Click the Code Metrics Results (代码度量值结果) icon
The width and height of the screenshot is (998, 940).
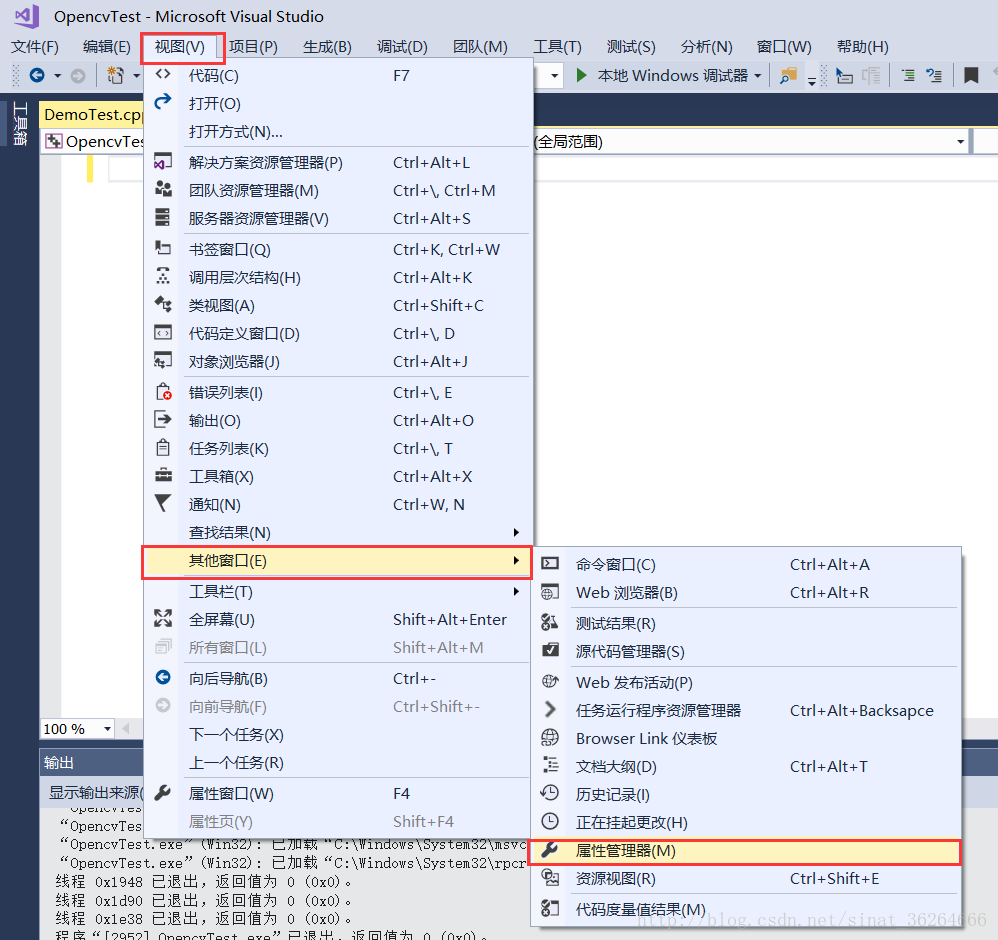tap(550, 908)
